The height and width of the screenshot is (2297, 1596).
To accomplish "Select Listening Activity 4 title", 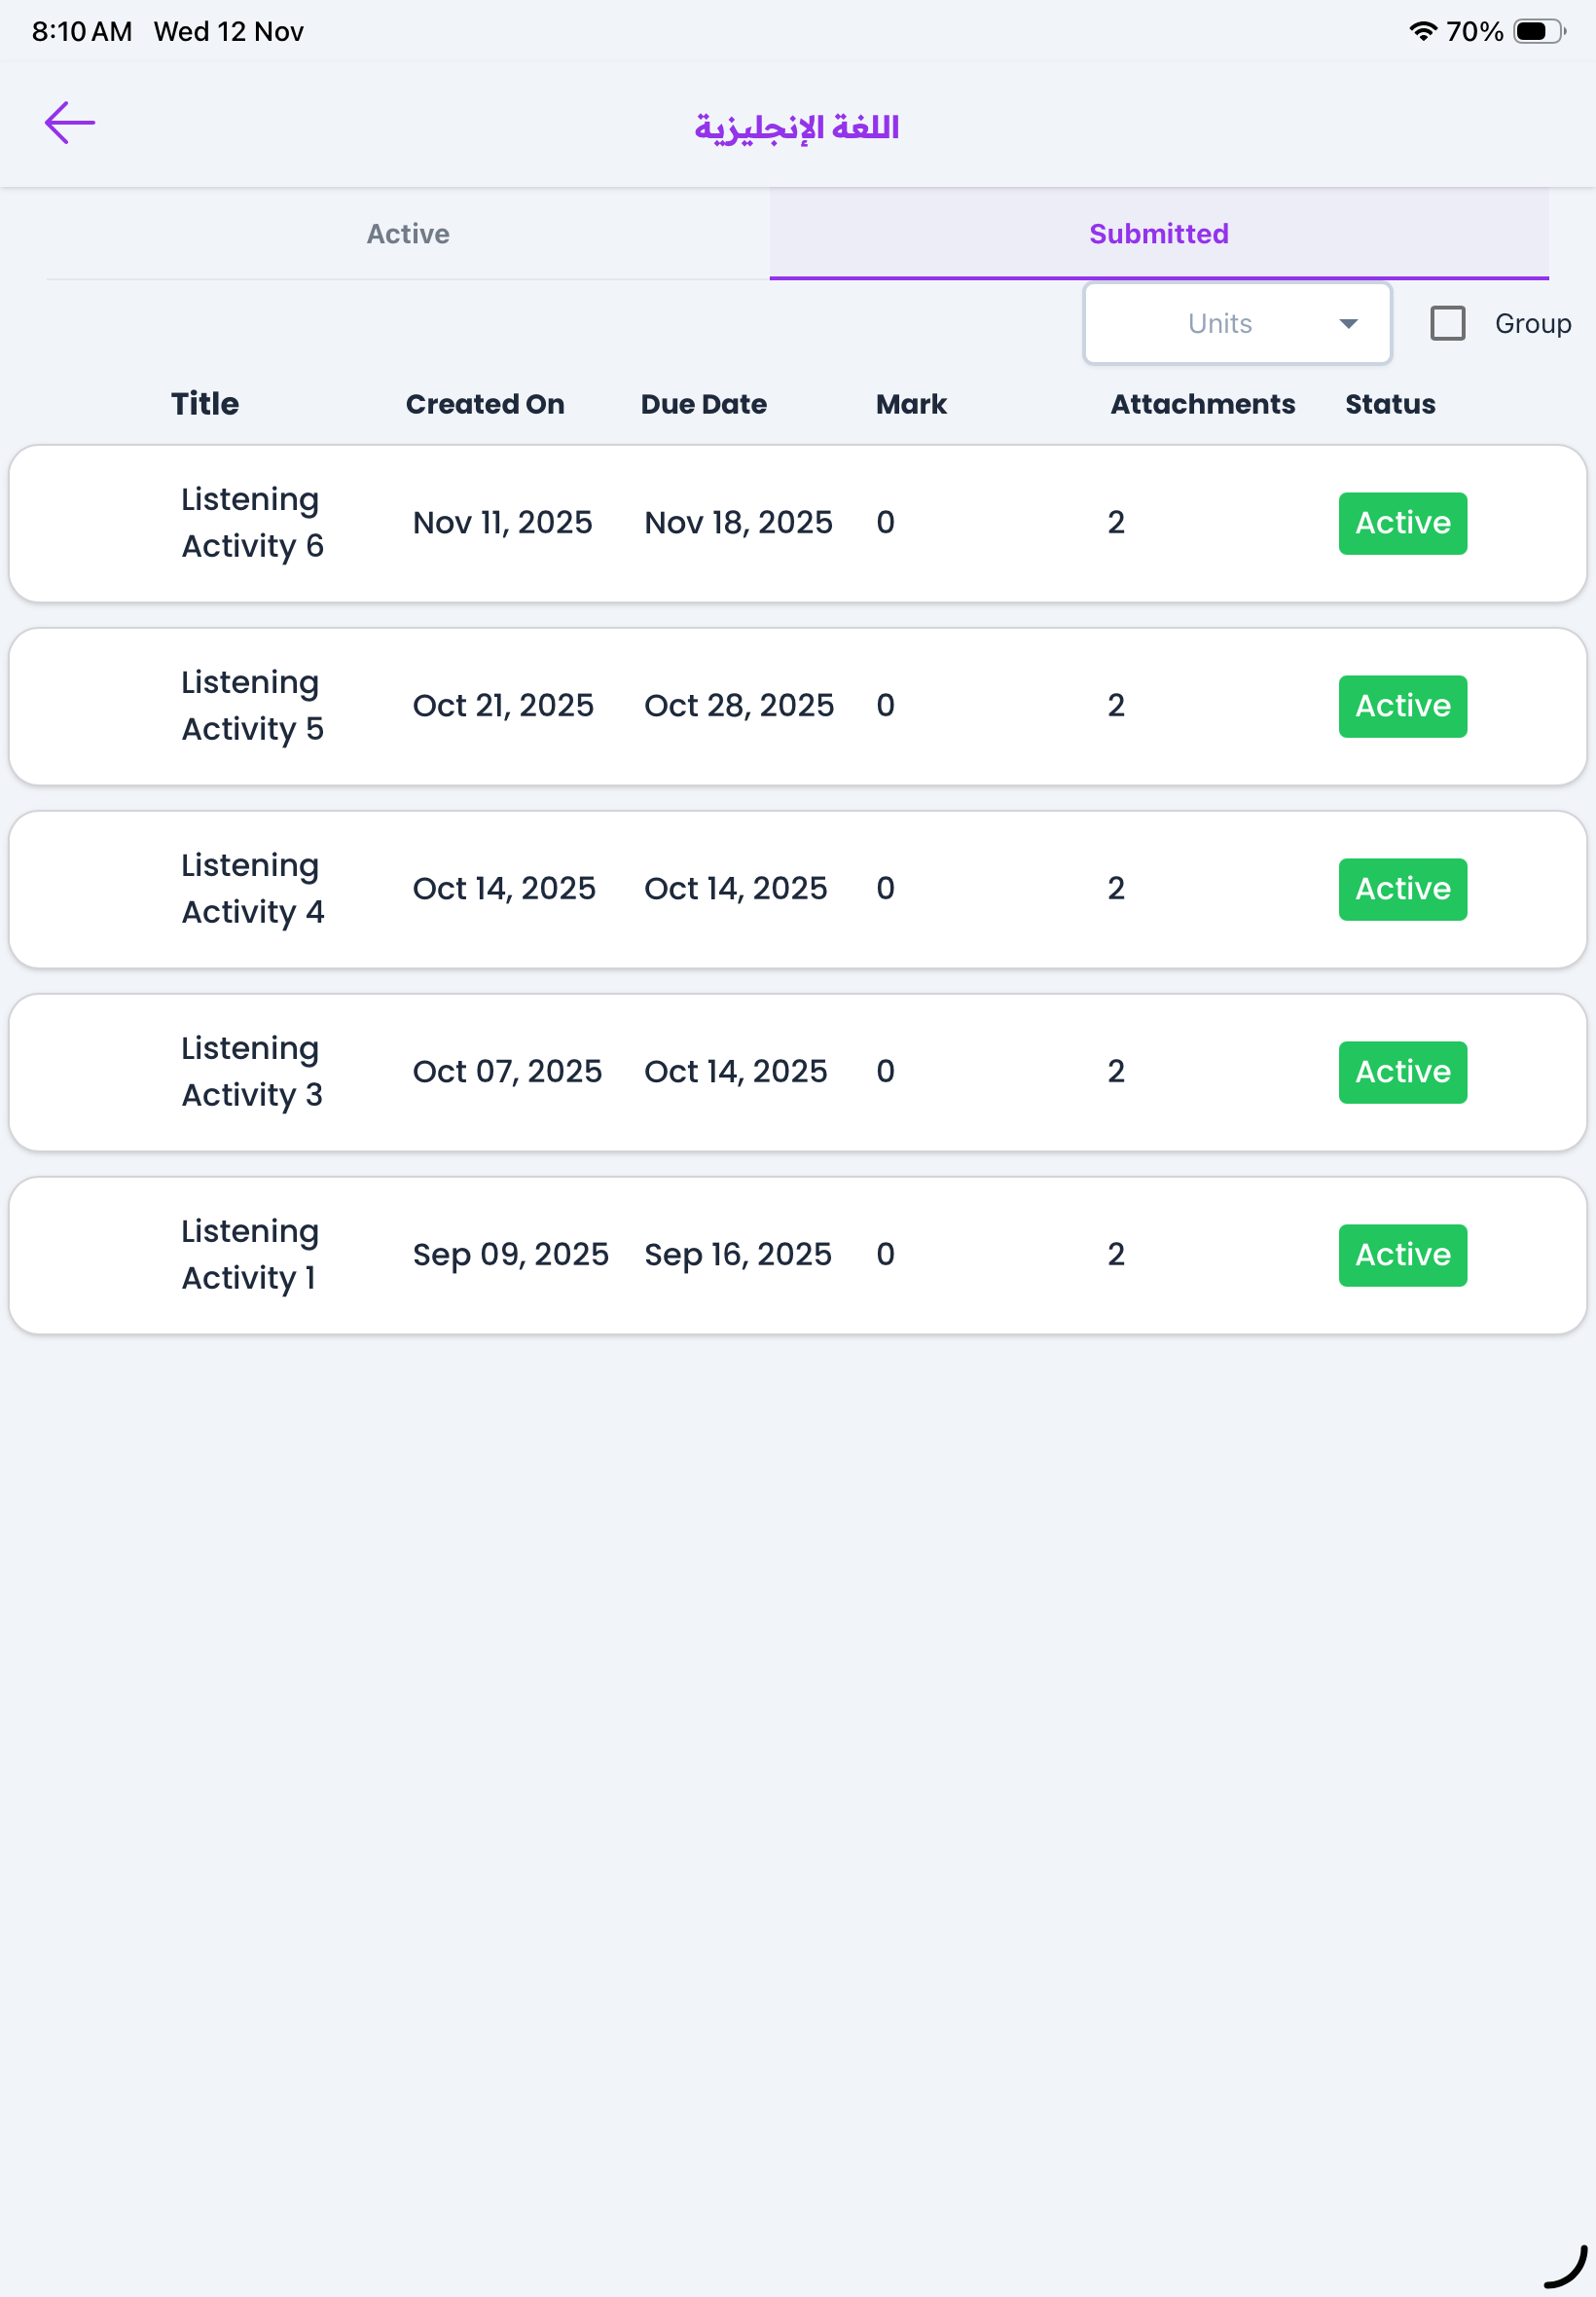I will pyautogui.click(x=252, y=888).
